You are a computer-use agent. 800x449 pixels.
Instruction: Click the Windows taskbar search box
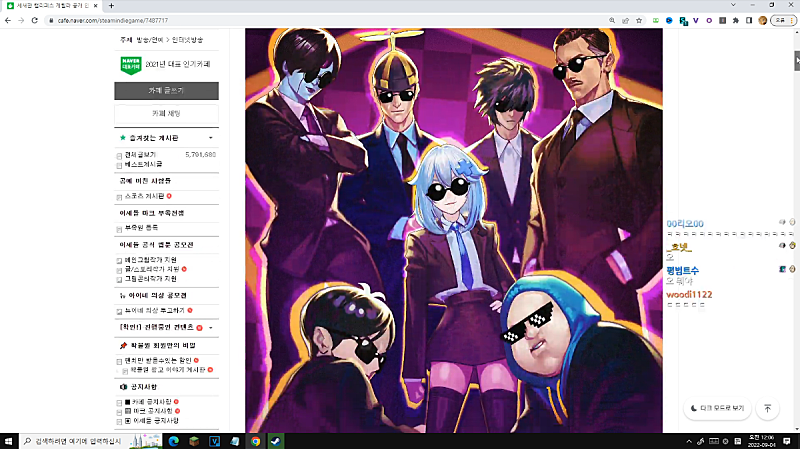click(74, 441)
